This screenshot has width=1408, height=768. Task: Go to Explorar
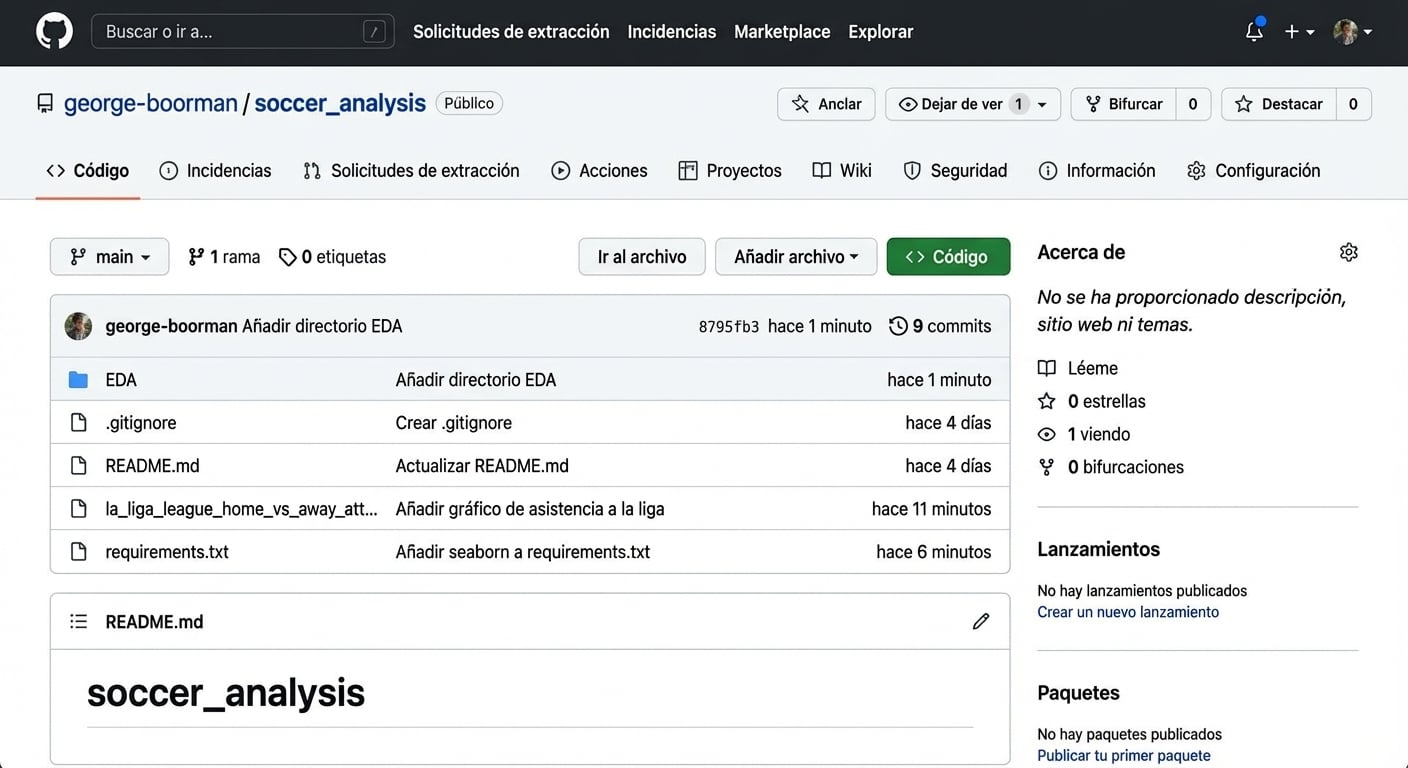[880, 32]
